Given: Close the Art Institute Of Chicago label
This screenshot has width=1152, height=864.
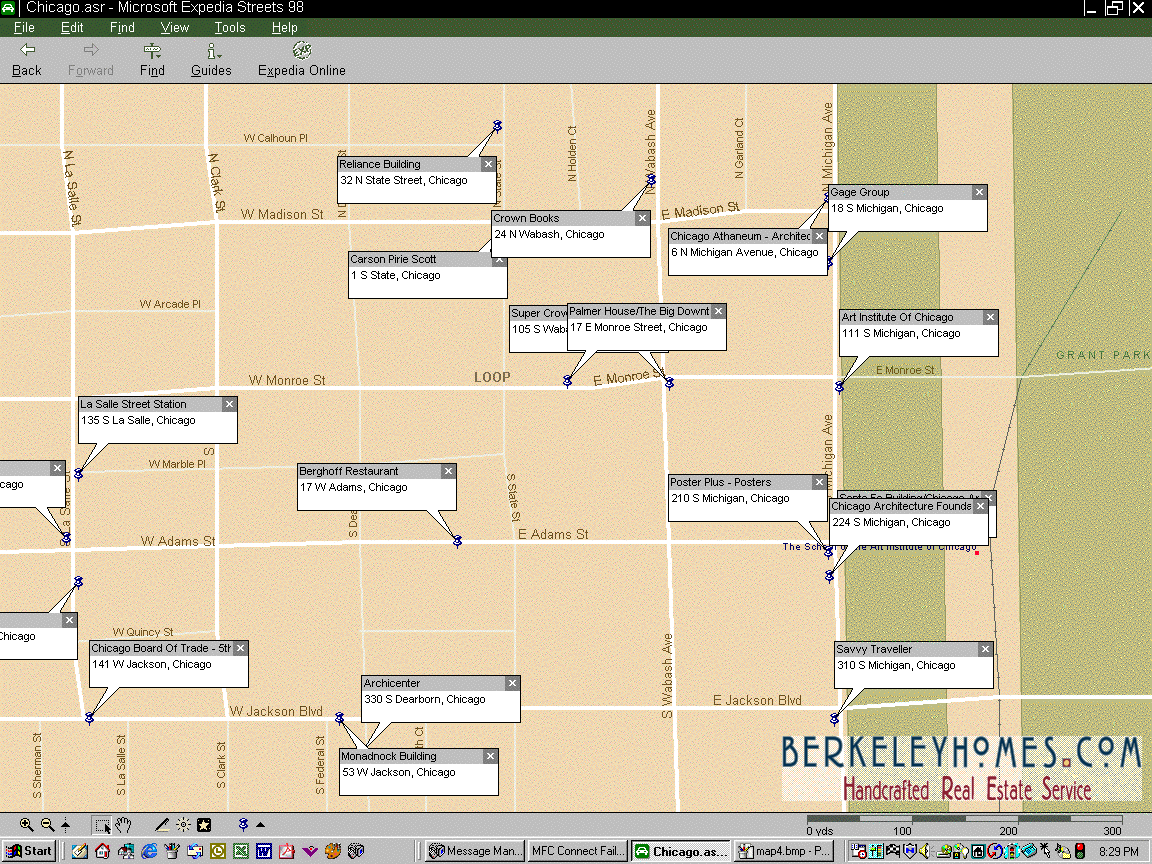Looking at the screenshot, I should pos(990,317).
